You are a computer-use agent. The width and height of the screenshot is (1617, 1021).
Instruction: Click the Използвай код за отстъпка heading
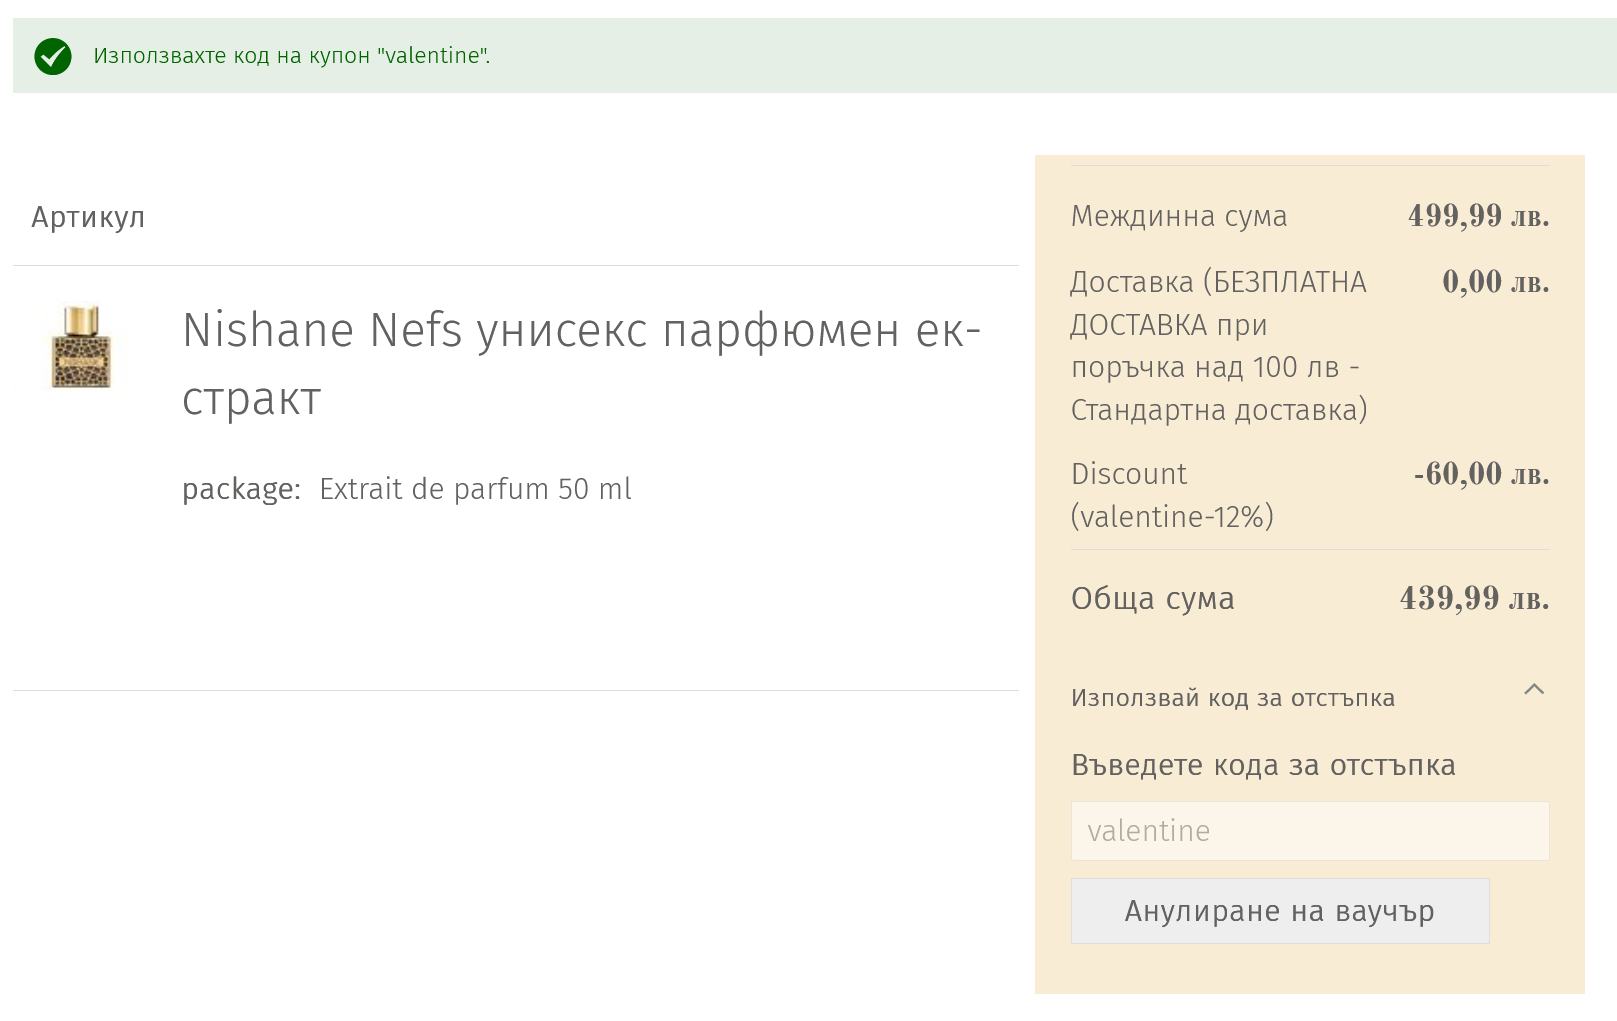click(x=1232, y=697)
